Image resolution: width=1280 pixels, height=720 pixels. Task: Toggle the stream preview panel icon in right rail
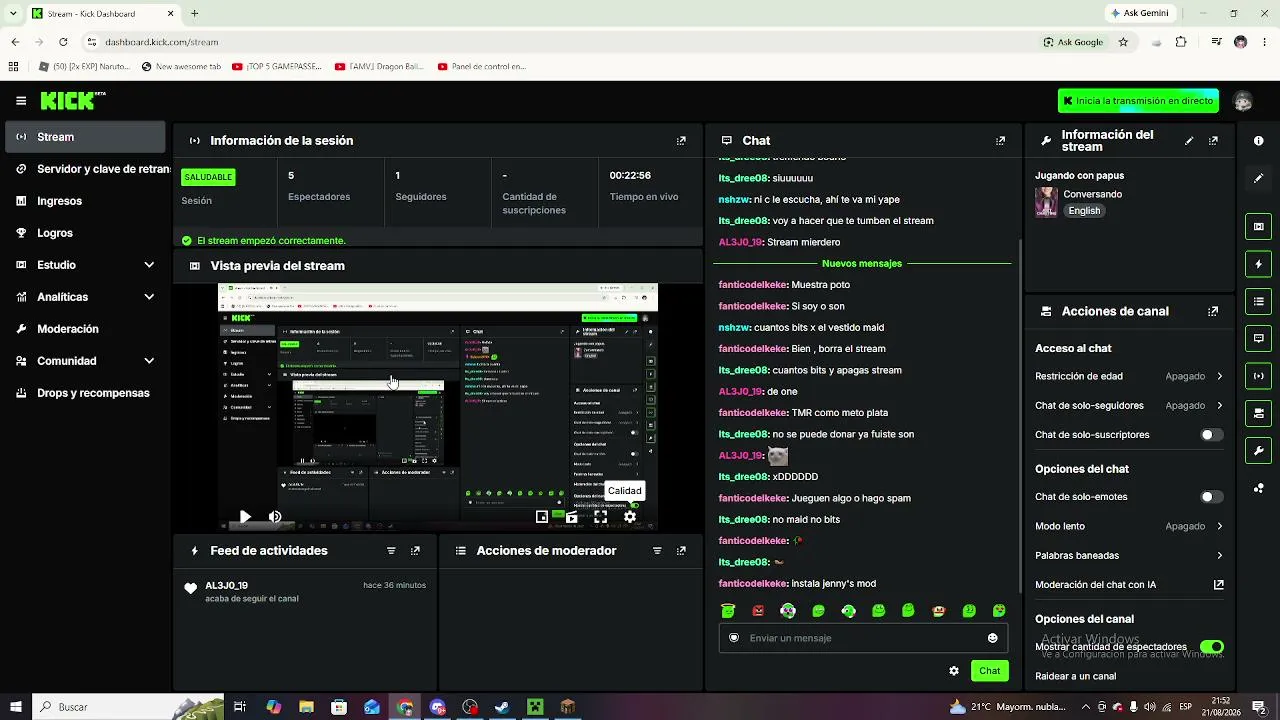(x=1258, y=227)
